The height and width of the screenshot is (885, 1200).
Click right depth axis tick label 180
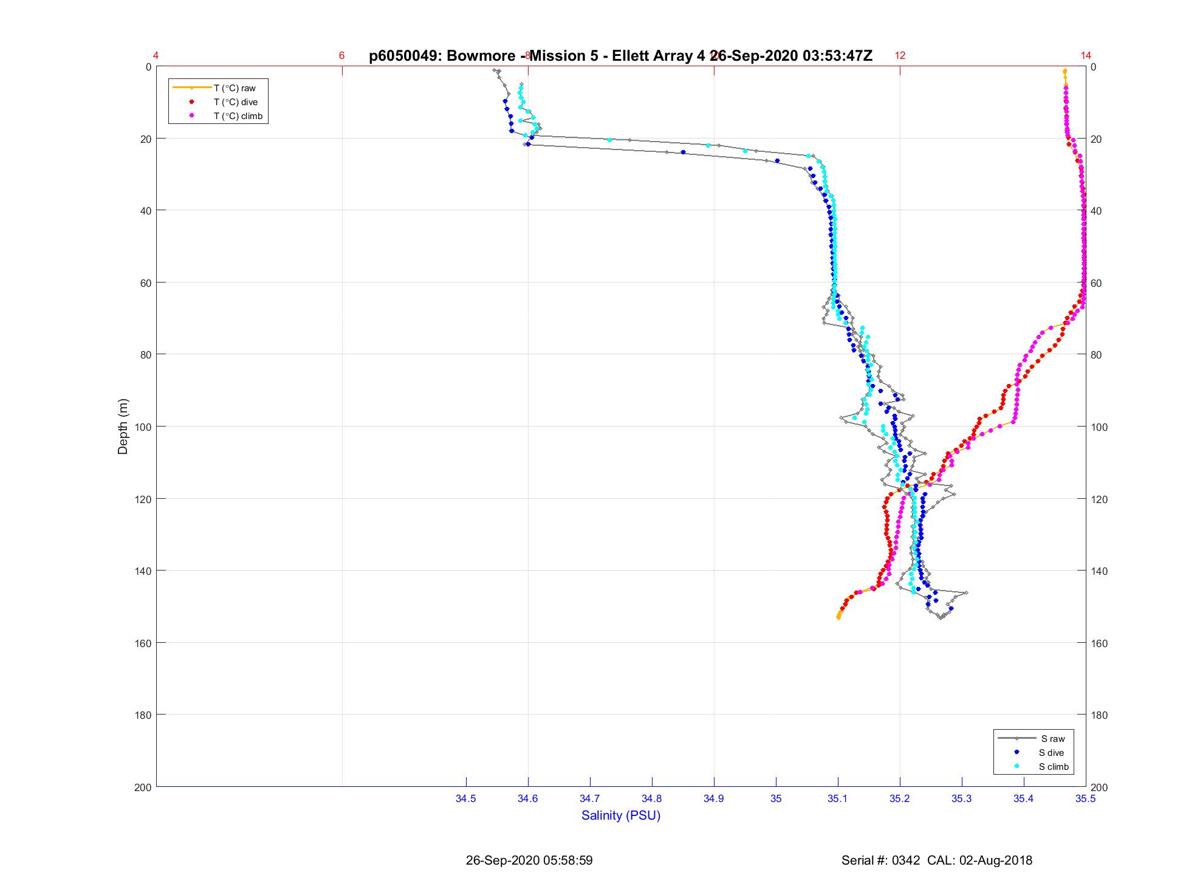1100,715
